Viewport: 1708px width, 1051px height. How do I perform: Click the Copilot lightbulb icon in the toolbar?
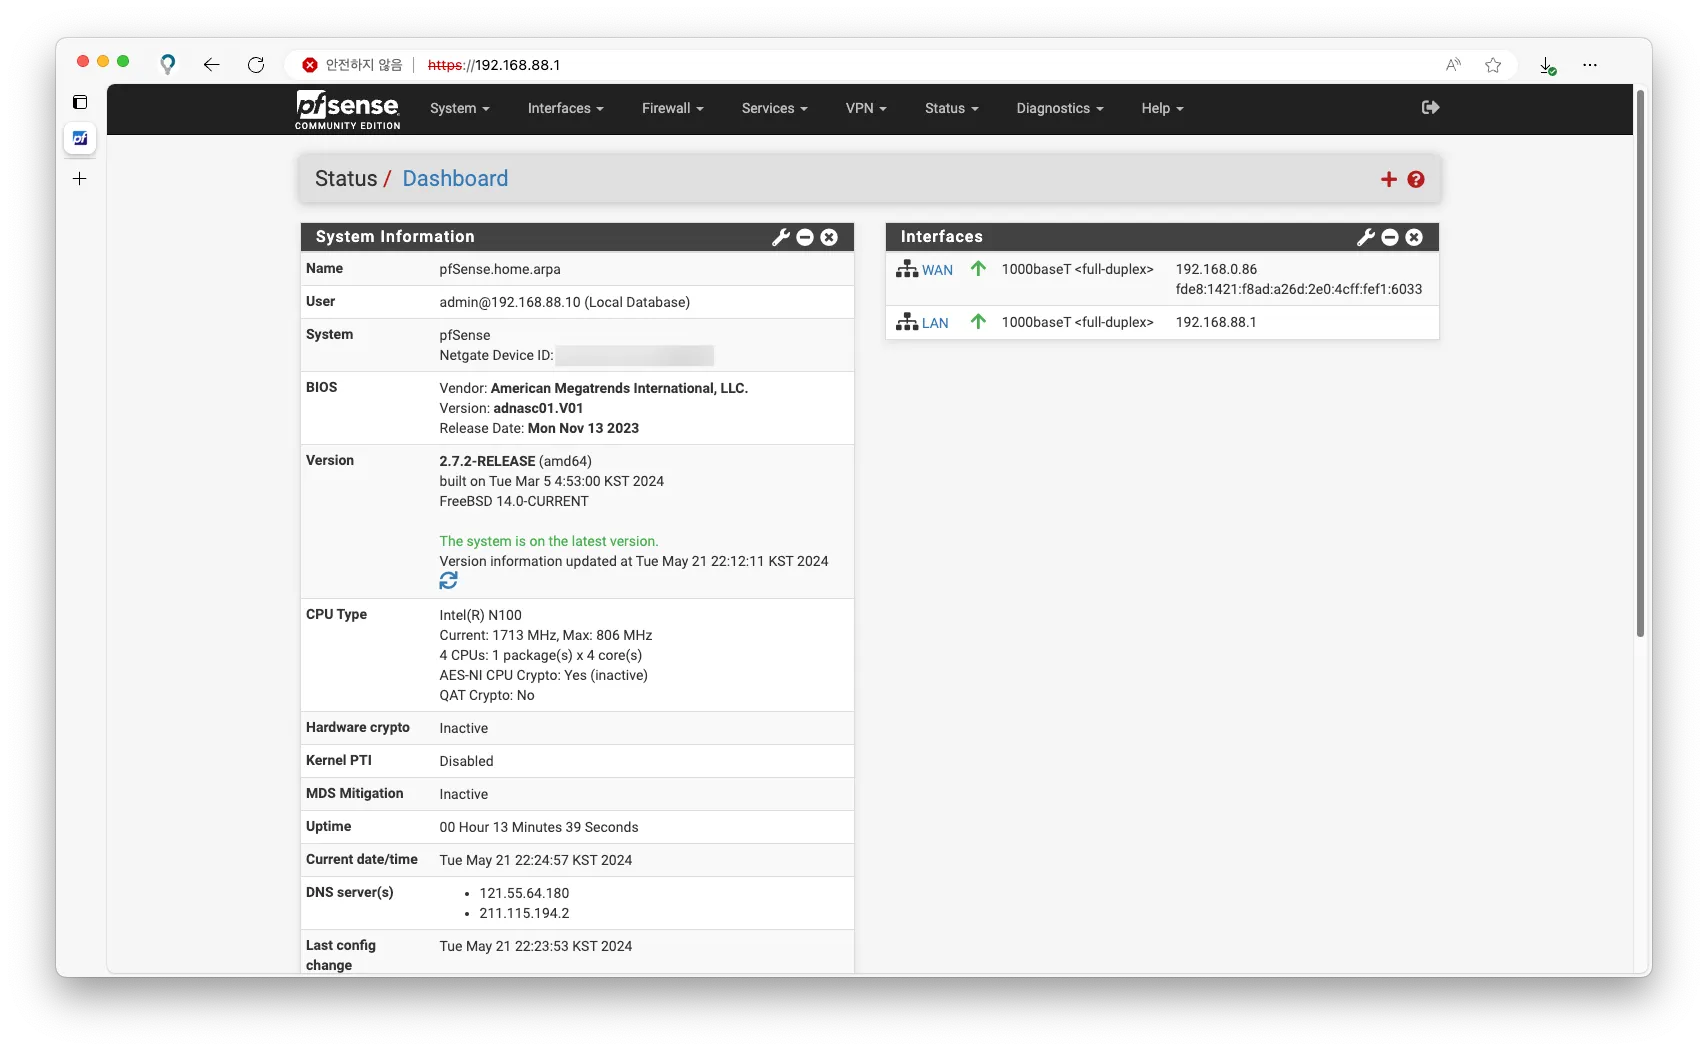(x=168, y=65)
